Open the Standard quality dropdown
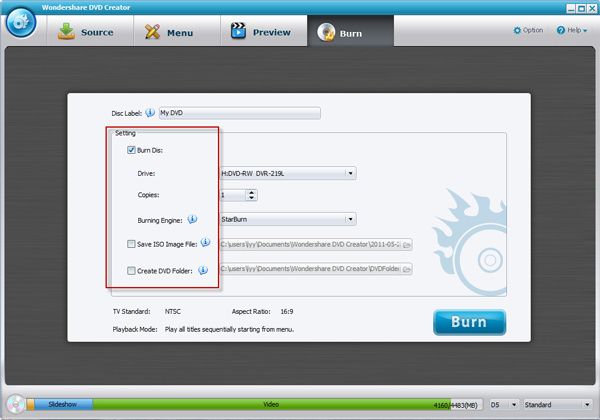 click(x=557, y=405)
